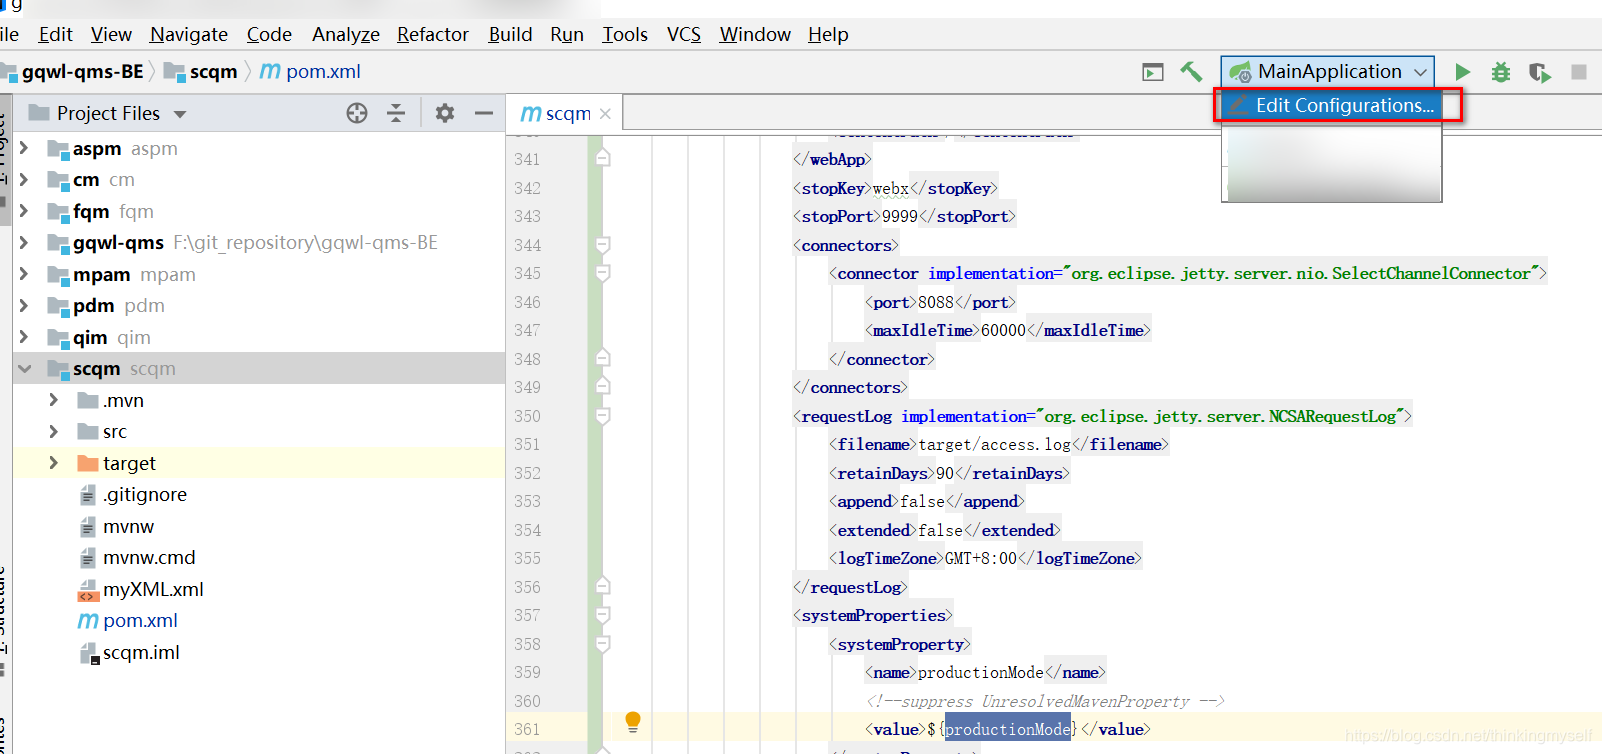Start debugging with the bug icon

click(x=1501, y=72)
